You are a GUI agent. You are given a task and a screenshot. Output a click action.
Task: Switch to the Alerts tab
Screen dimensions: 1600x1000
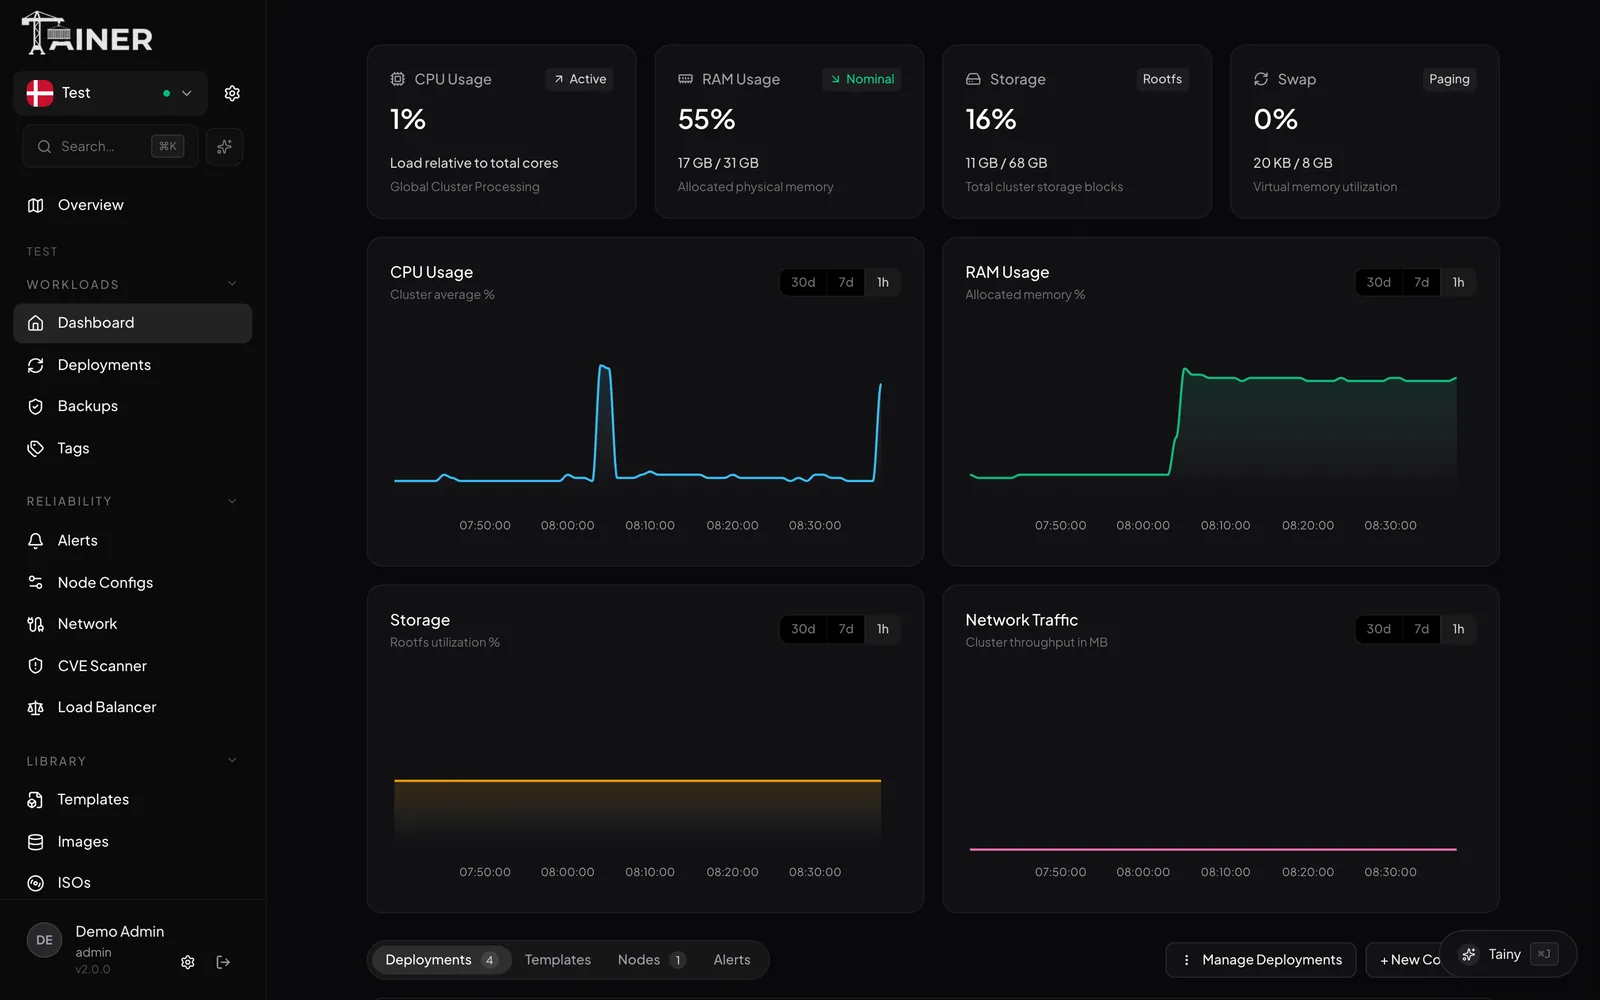pyautogui.click(x=732, y=960)
